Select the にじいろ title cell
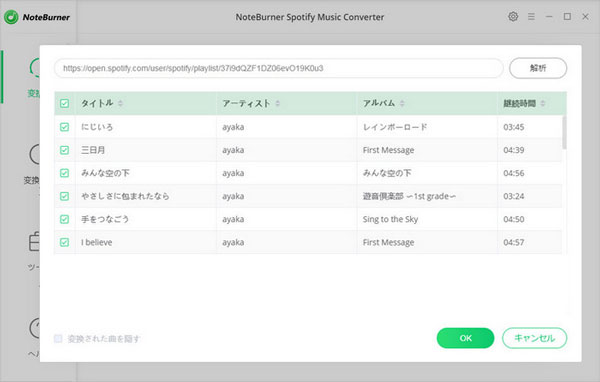600x382 pixels. [145, 127]
